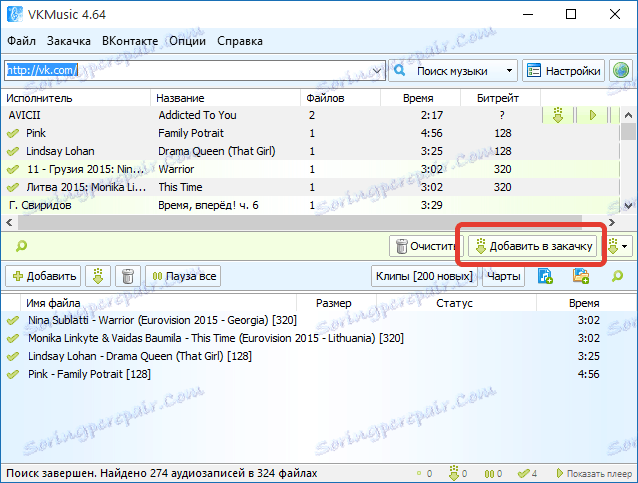
Task: Click the green search icon in download toolbar
Action: 617,276
